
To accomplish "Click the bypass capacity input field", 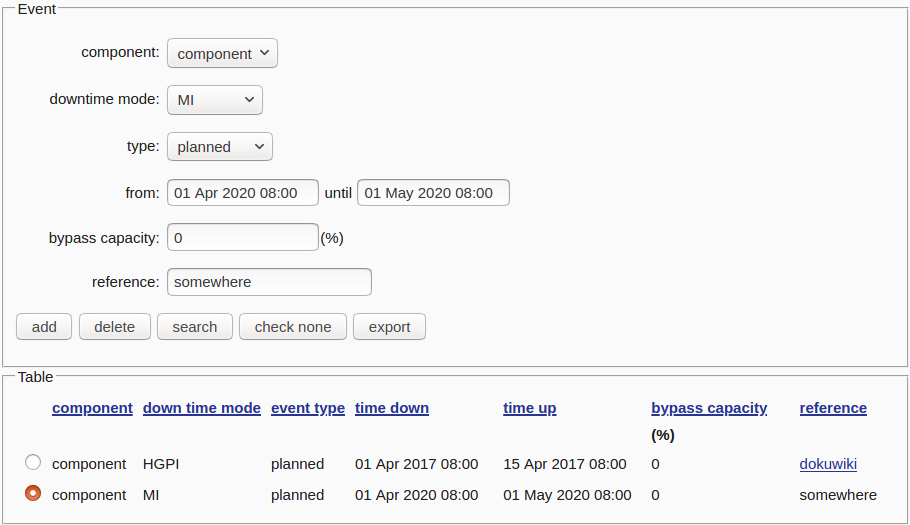I will 242,238.
